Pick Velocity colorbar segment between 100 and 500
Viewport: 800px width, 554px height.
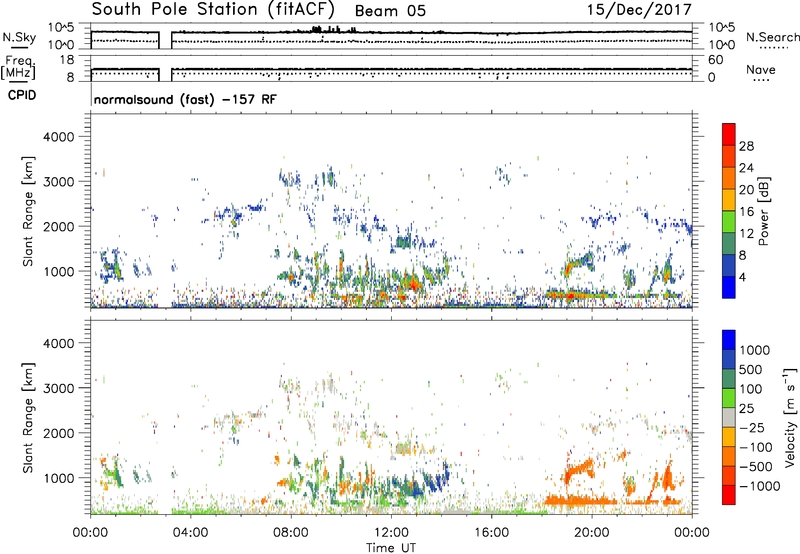point(729,379)
